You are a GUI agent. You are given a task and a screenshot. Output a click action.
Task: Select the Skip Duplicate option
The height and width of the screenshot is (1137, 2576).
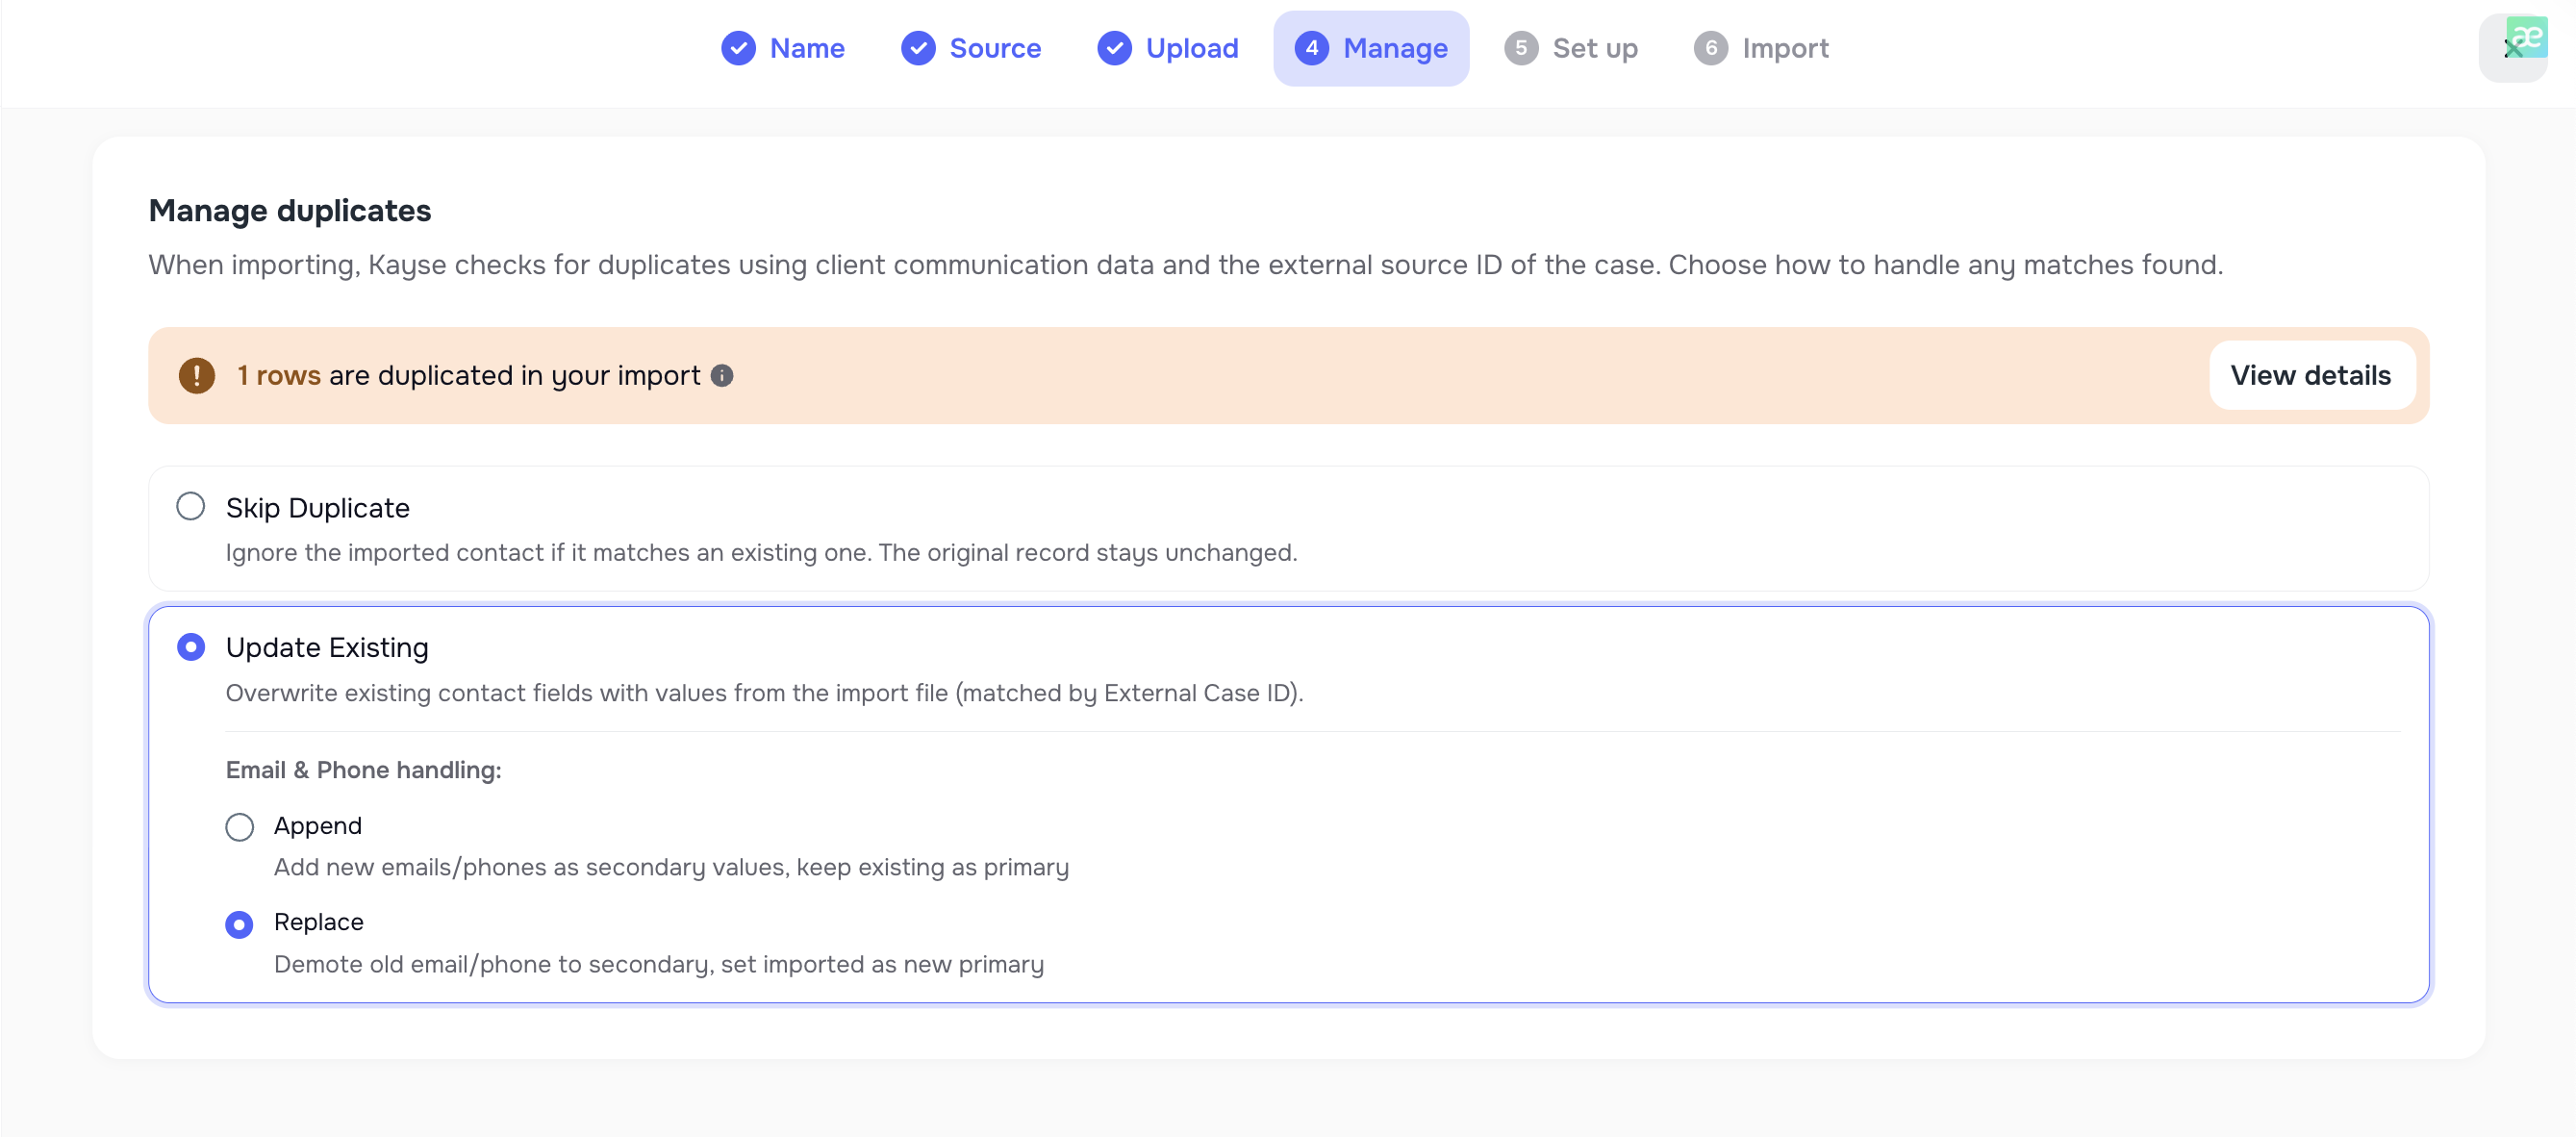[x=190, y=507]
